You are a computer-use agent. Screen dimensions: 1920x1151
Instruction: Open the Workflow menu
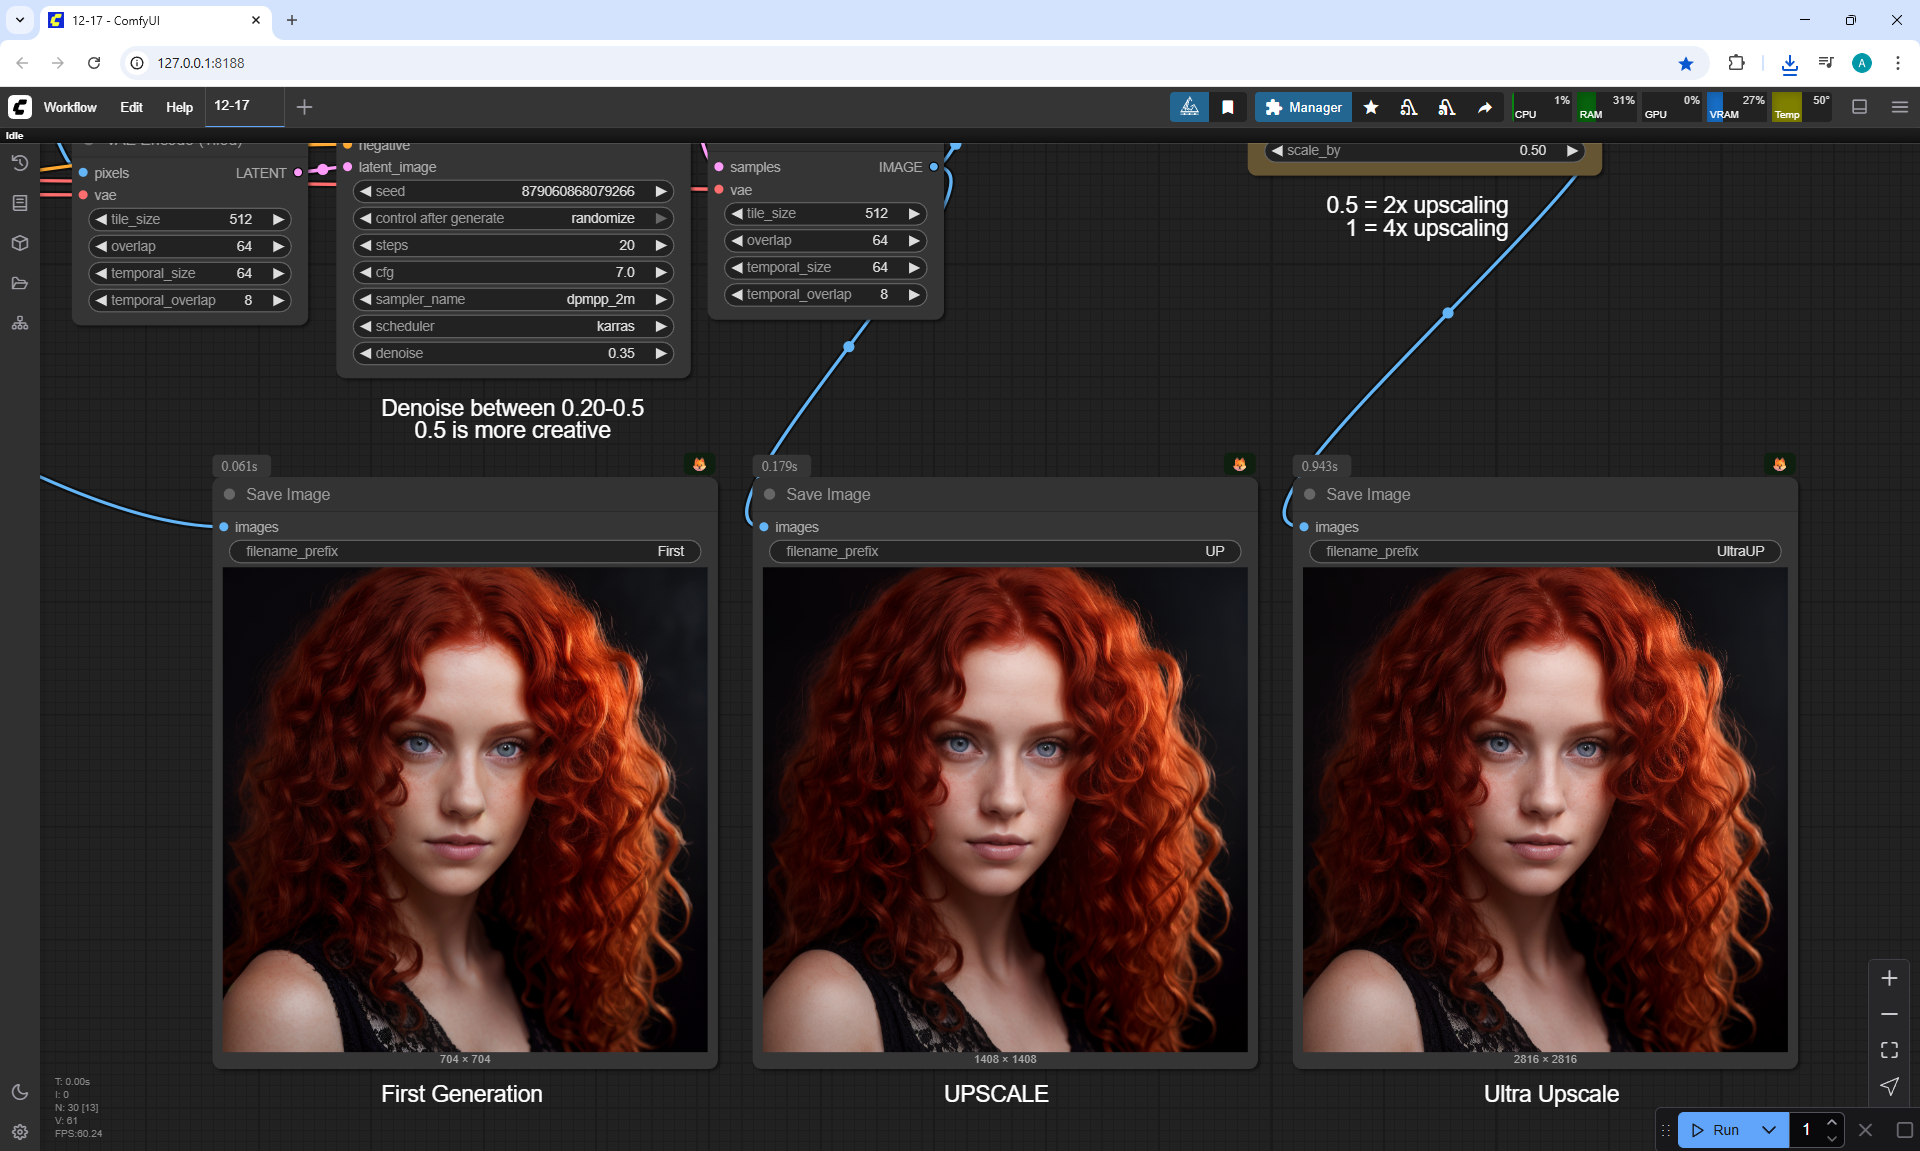[x=70, y=107]
